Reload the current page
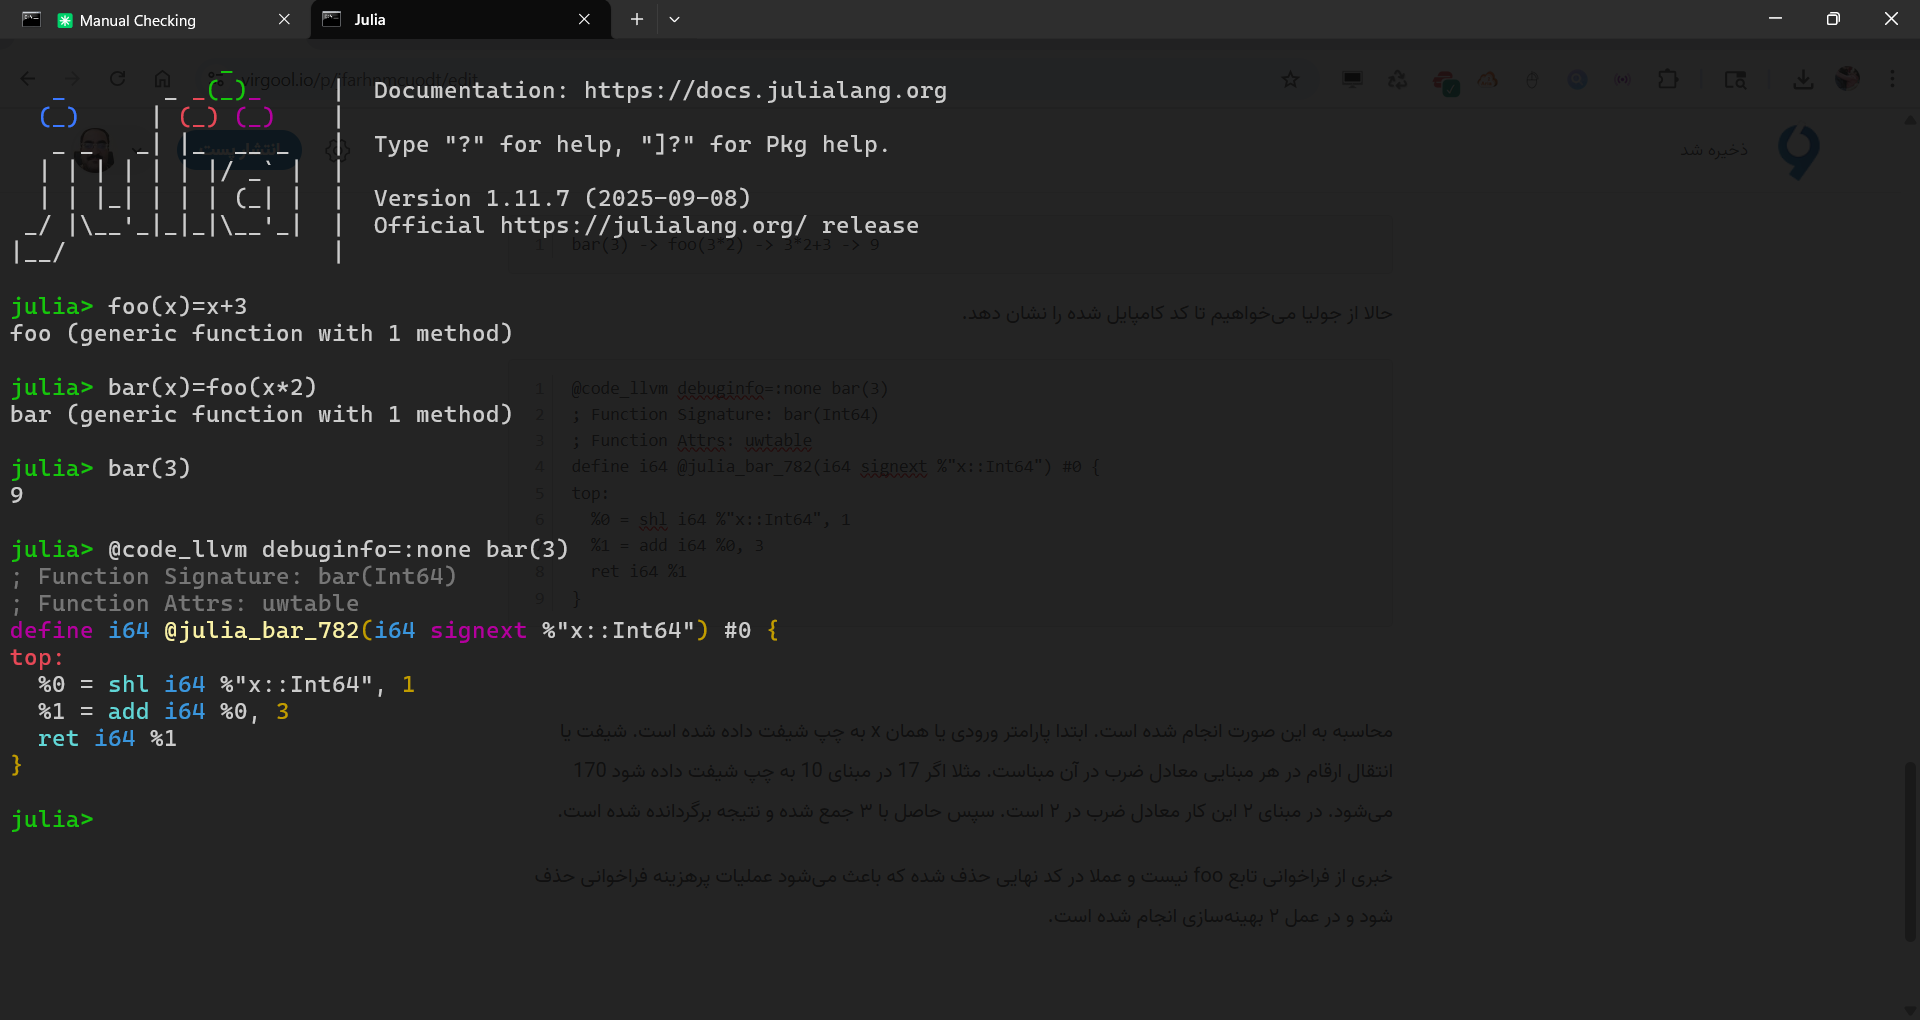The height and width of the screenshot is (1020, 1920). (x=117, y=79)
